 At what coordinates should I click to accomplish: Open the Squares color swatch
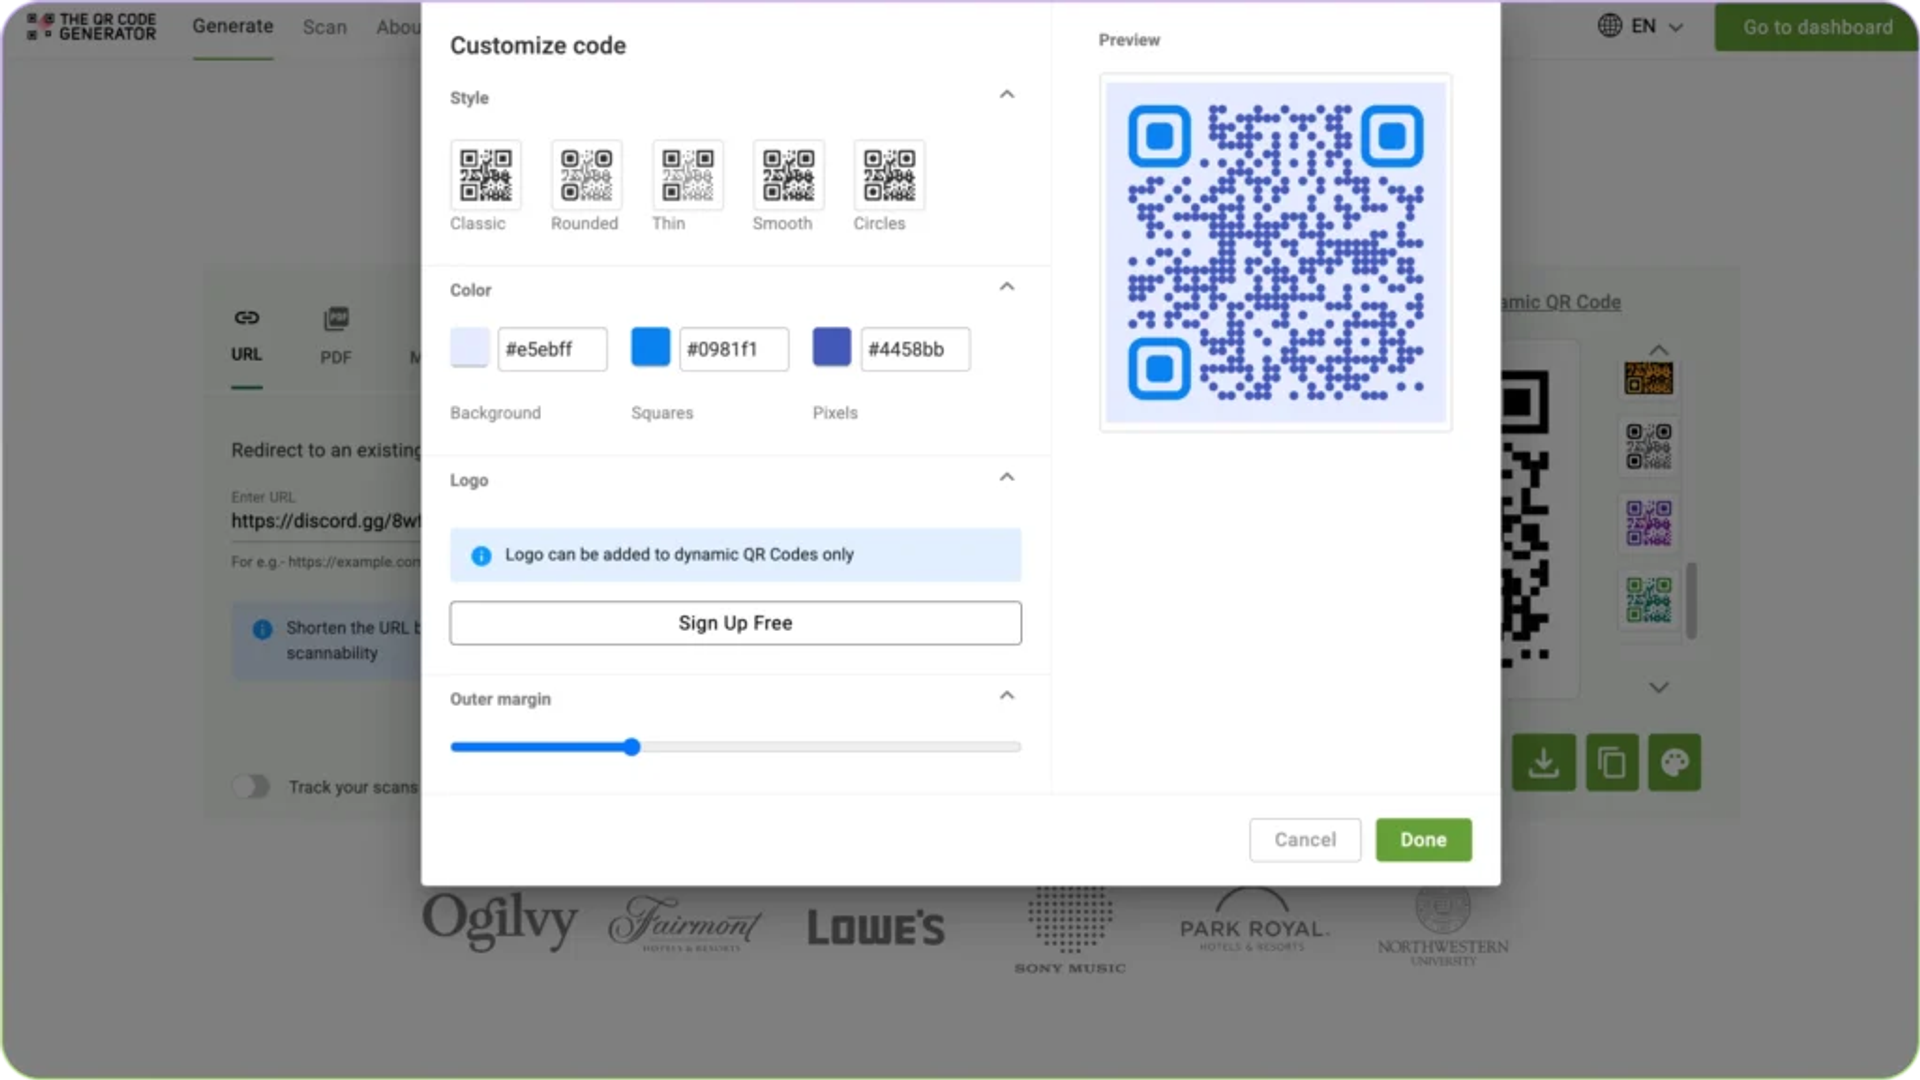coord(650,348)
